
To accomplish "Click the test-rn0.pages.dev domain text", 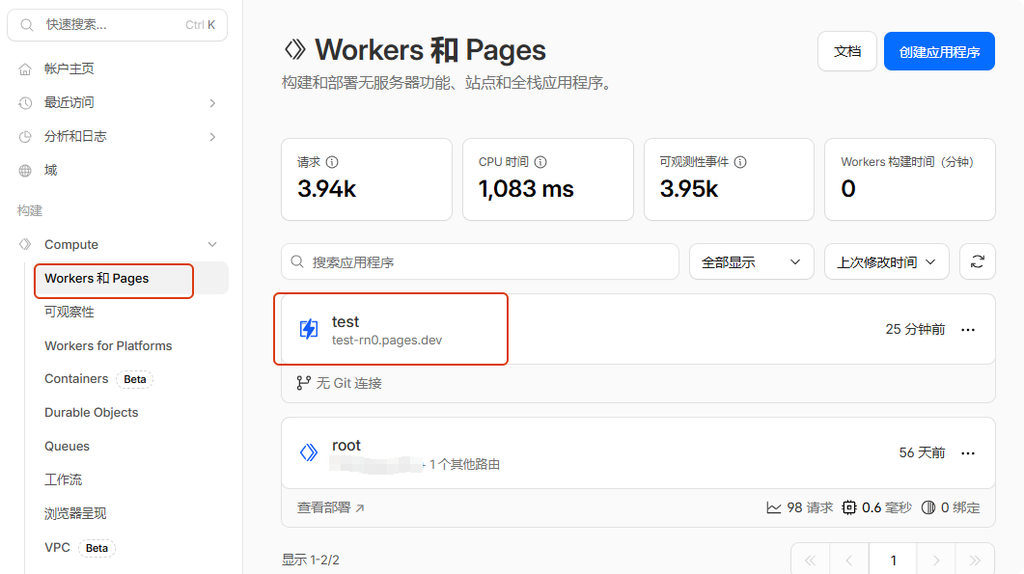I will pos(387,340).
